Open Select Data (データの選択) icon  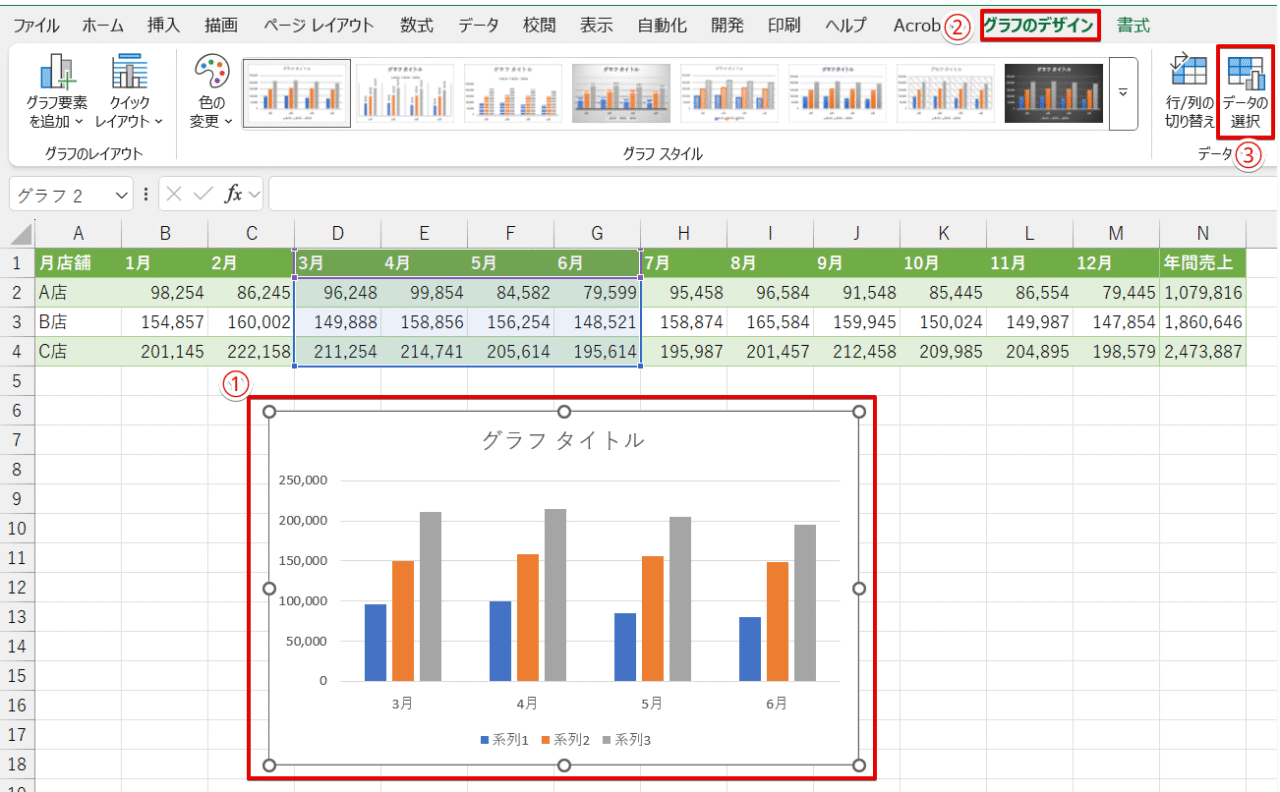pyautogui.click(x=1245, y=73)
